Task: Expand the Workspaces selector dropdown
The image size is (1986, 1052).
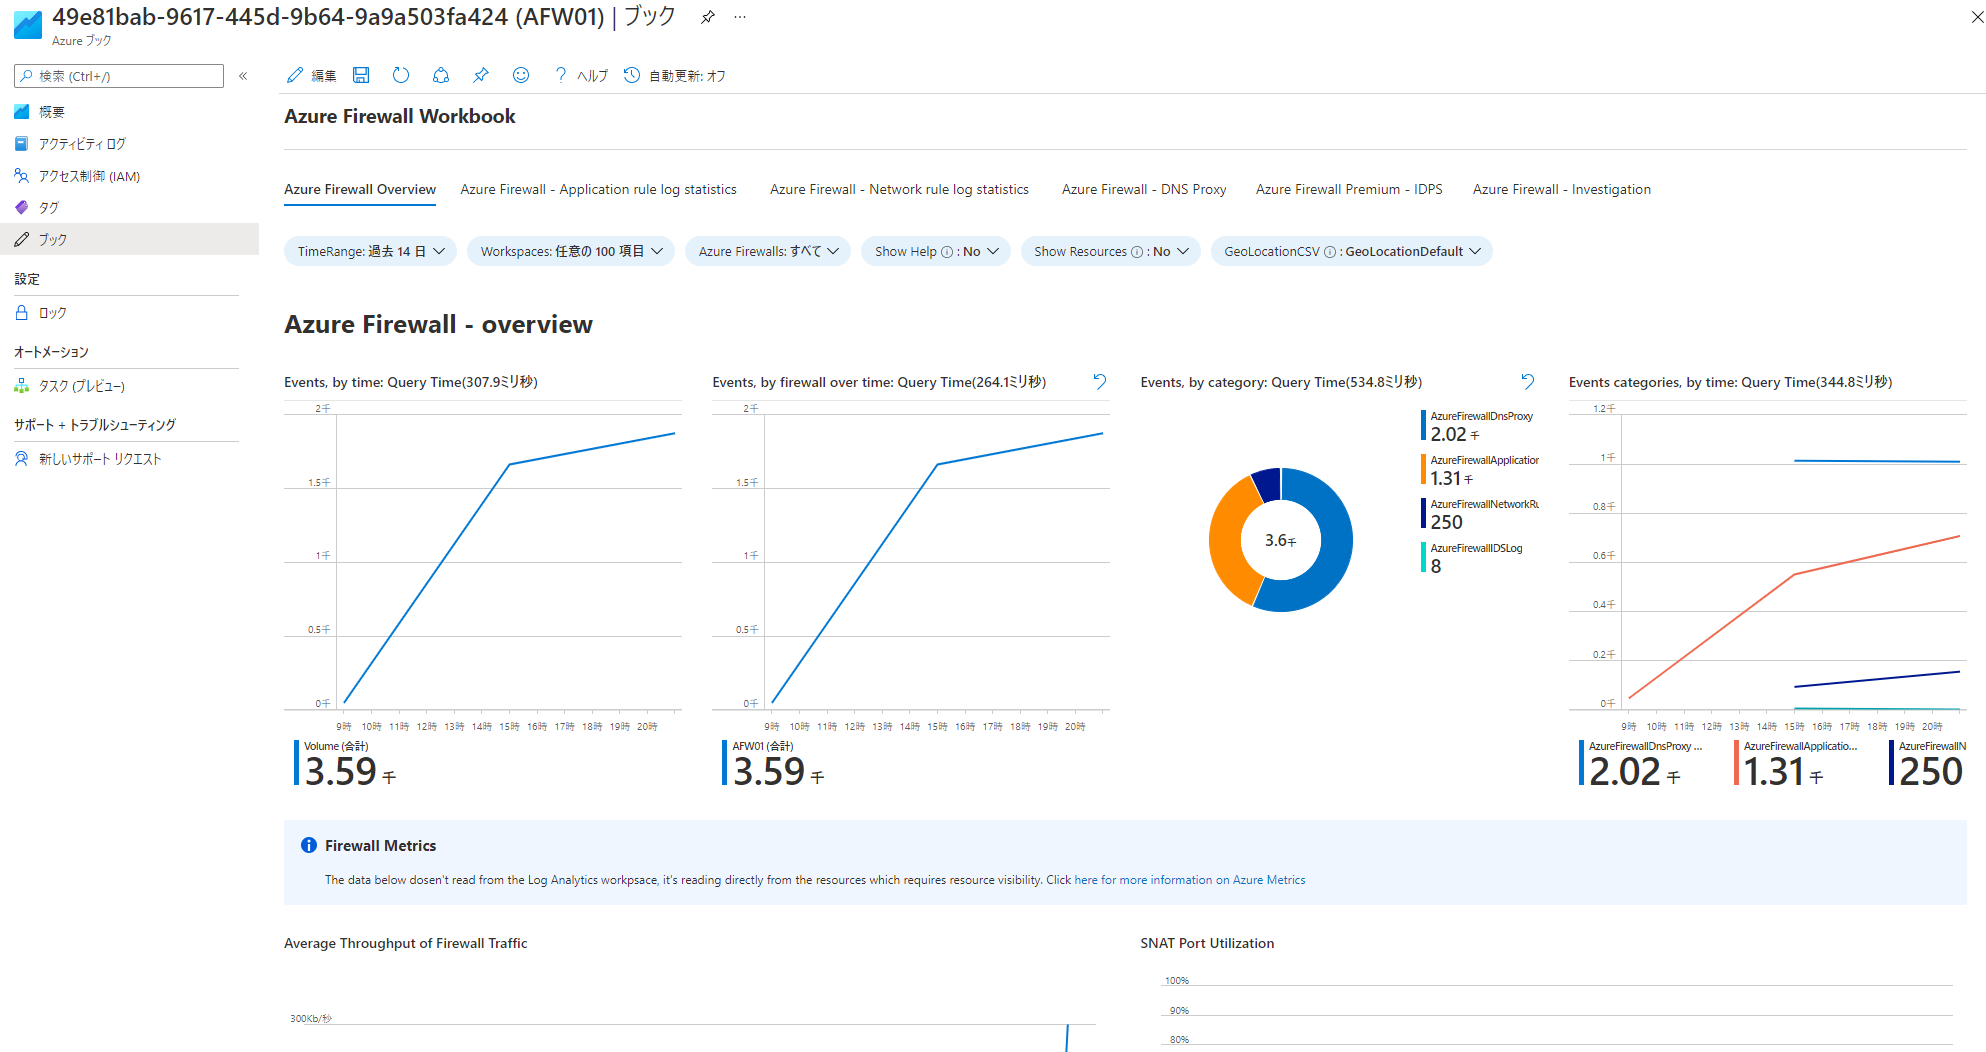Action: click(x=570, y=251)
